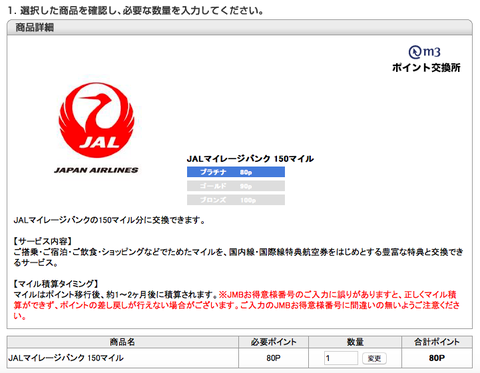Select the ブロンズ 100p tier bar
Screen dimensions: 480x373
coord(236,200)
